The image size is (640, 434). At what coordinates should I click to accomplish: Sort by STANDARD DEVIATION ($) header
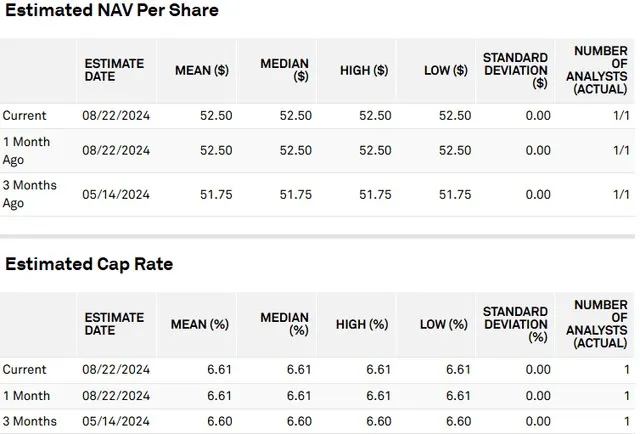tap(515, 71)
